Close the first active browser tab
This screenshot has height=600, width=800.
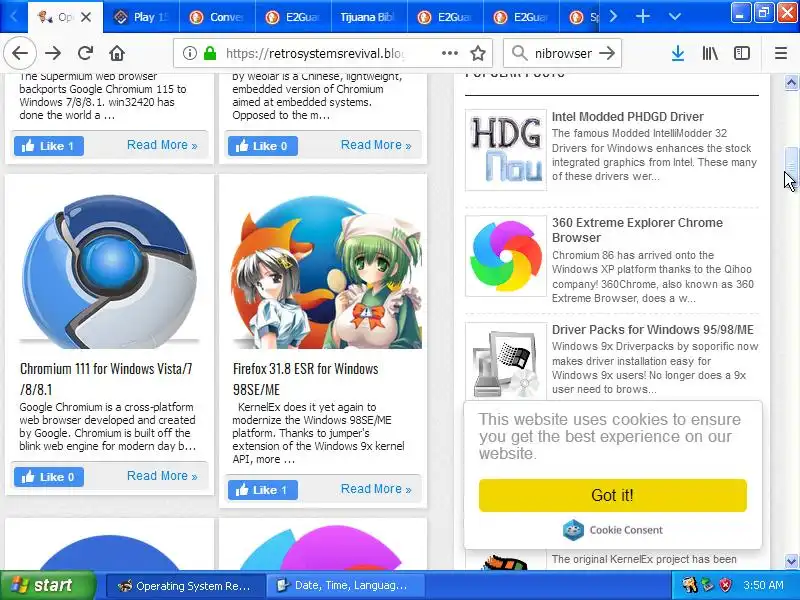coord(86,17)
